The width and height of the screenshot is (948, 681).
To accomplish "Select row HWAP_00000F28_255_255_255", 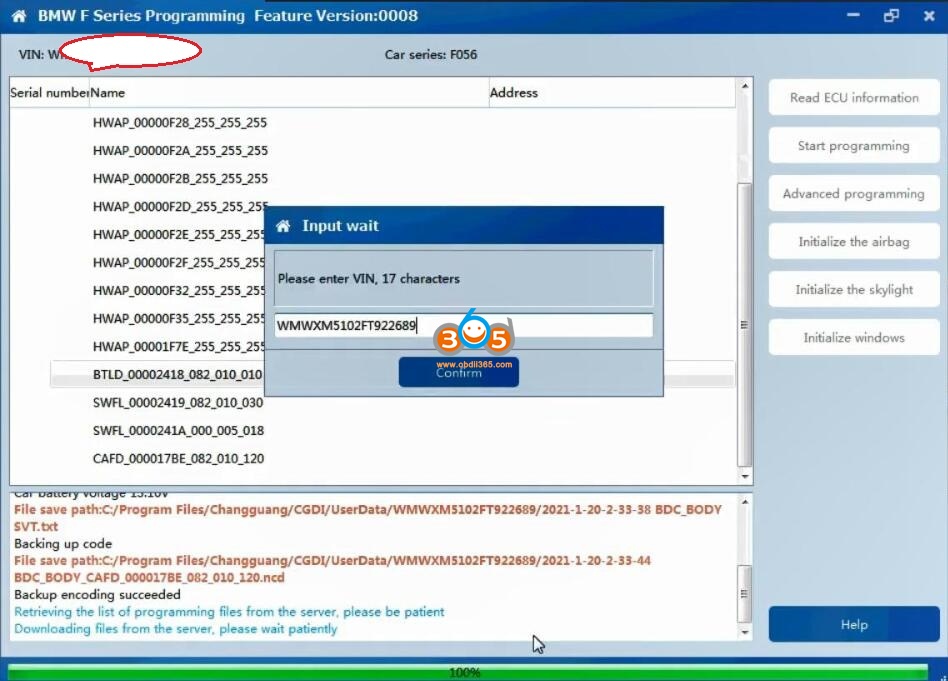I will click(x=180, y=123).
